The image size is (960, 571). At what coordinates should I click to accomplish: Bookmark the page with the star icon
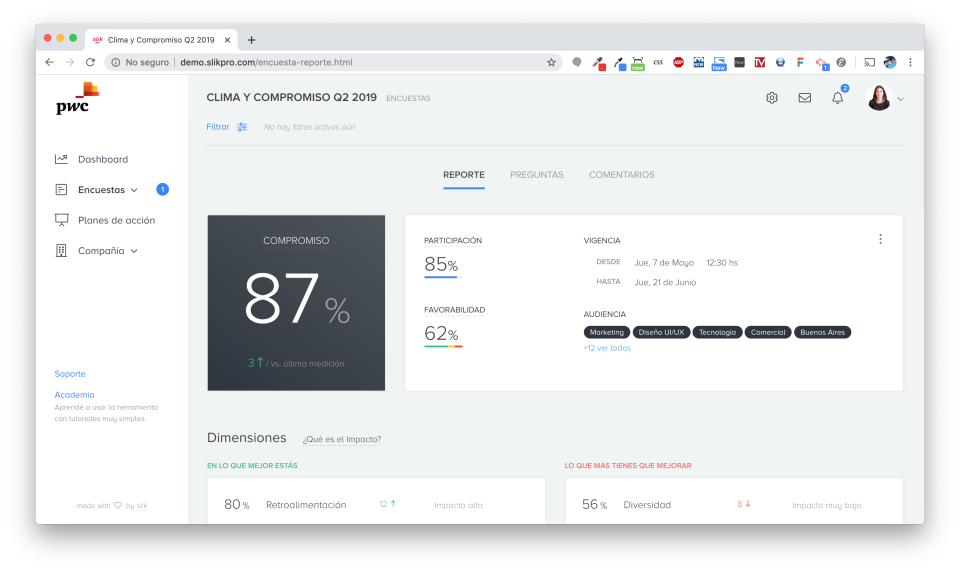[551, 62]
